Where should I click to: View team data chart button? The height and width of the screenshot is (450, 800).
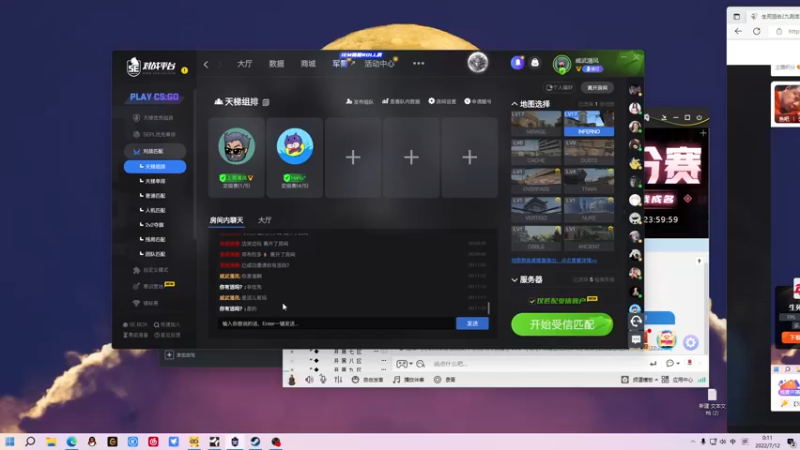401,102
